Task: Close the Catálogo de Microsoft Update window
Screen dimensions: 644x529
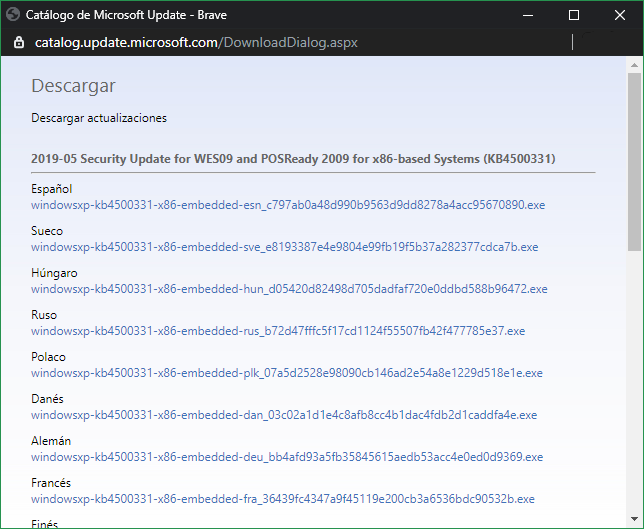Action: coord(620,15)
